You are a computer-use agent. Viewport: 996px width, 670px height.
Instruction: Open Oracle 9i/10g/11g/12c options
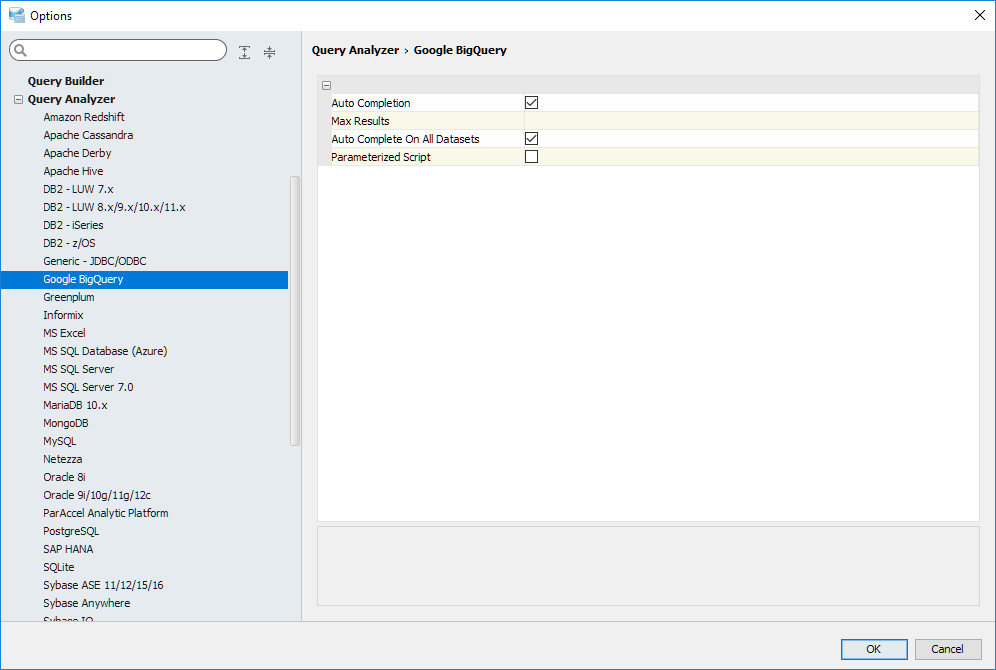[97, 495]
